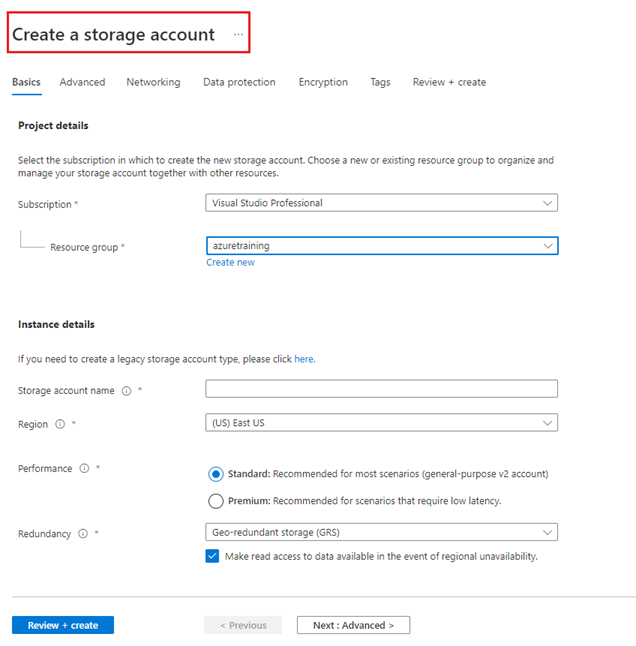The height and width of the screenshot is (646, 636).
Task: Expand the Subscription dropdown
Action: click(x=381, y=203)
